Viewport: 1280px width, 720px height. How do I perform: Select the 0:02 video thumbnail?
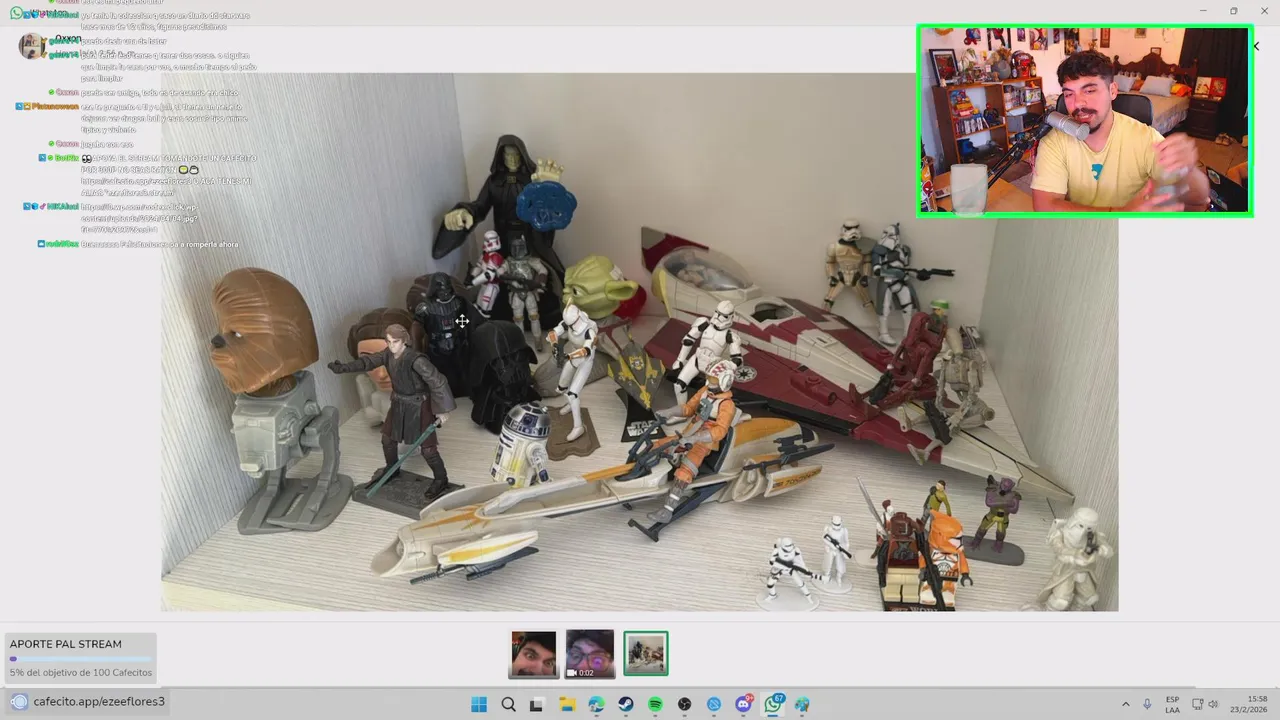click(x=590, y=654)
